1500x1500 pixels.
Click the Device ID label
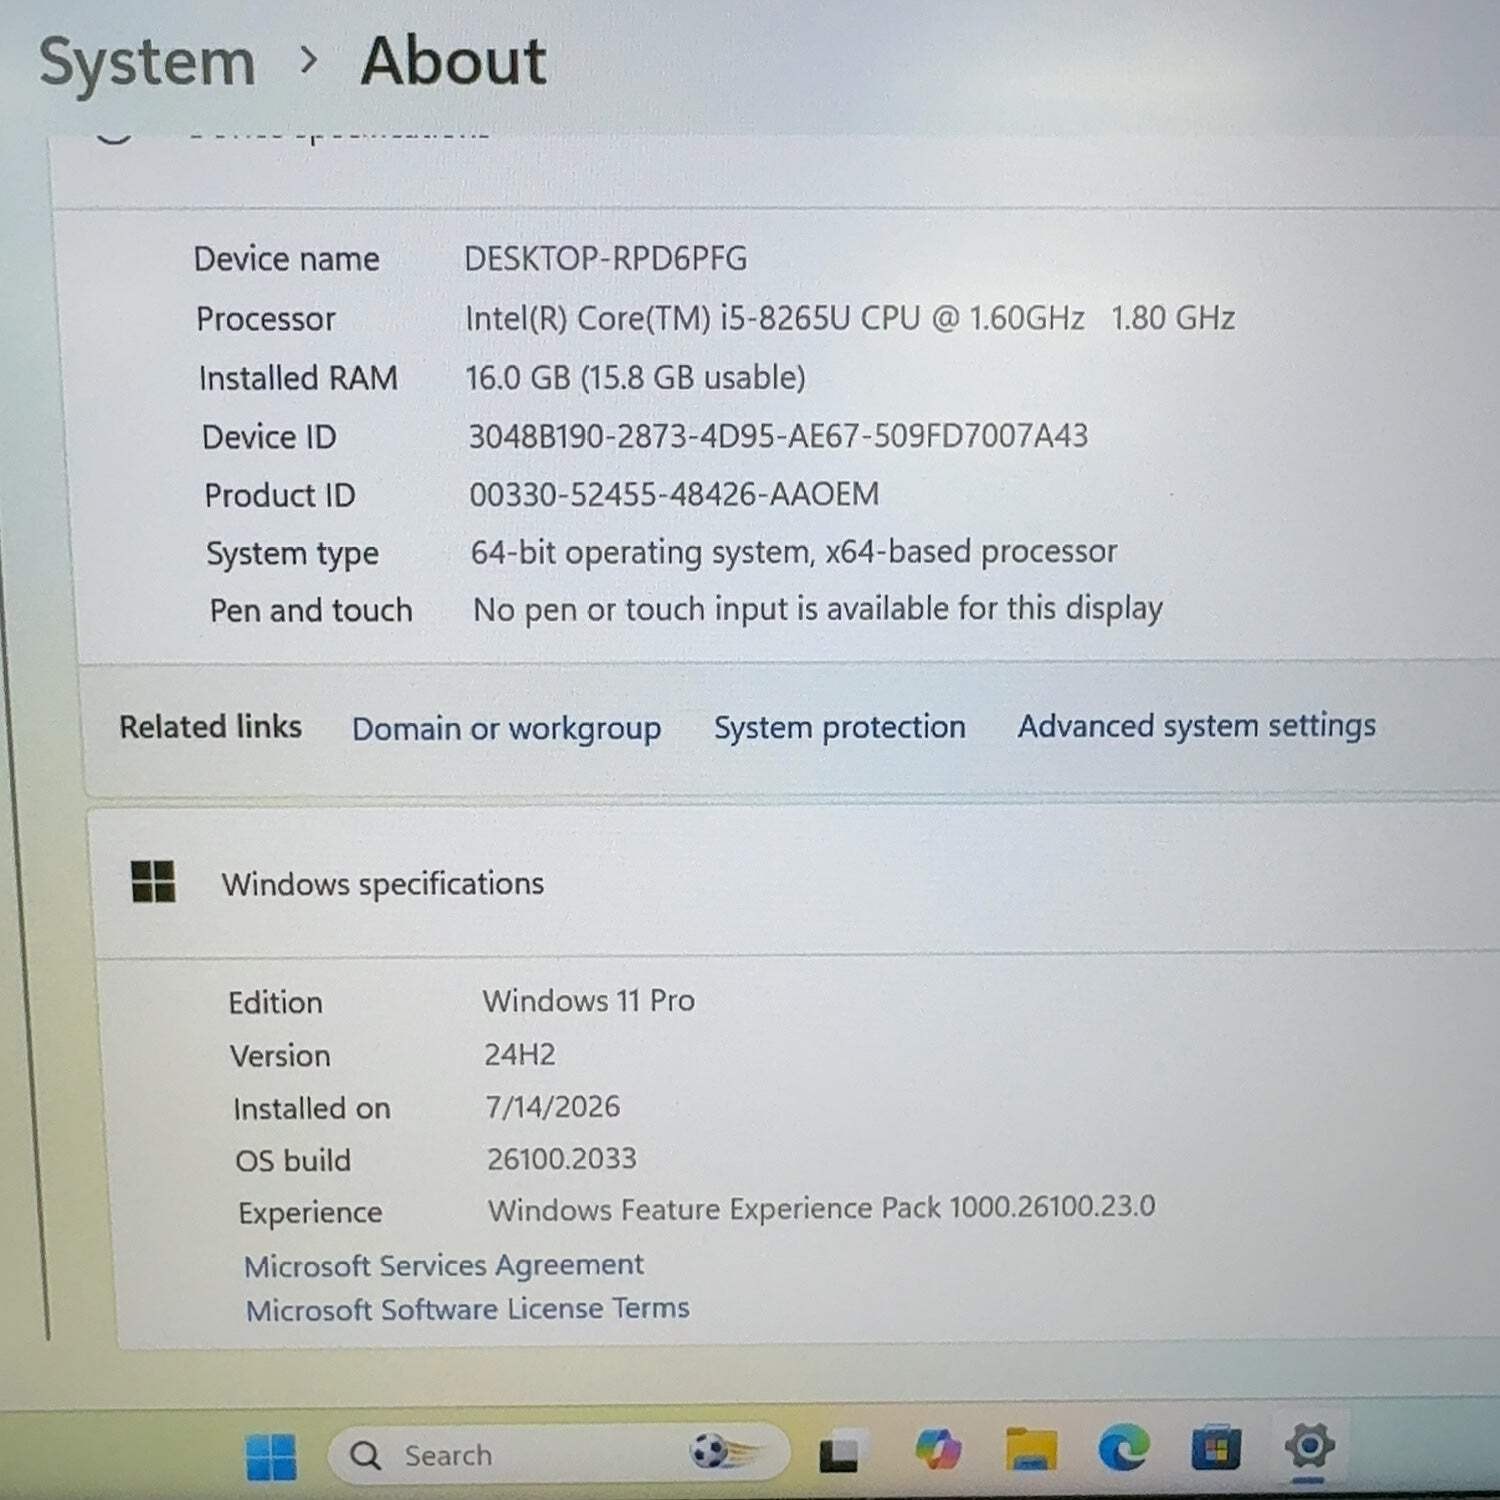(268, 437)
